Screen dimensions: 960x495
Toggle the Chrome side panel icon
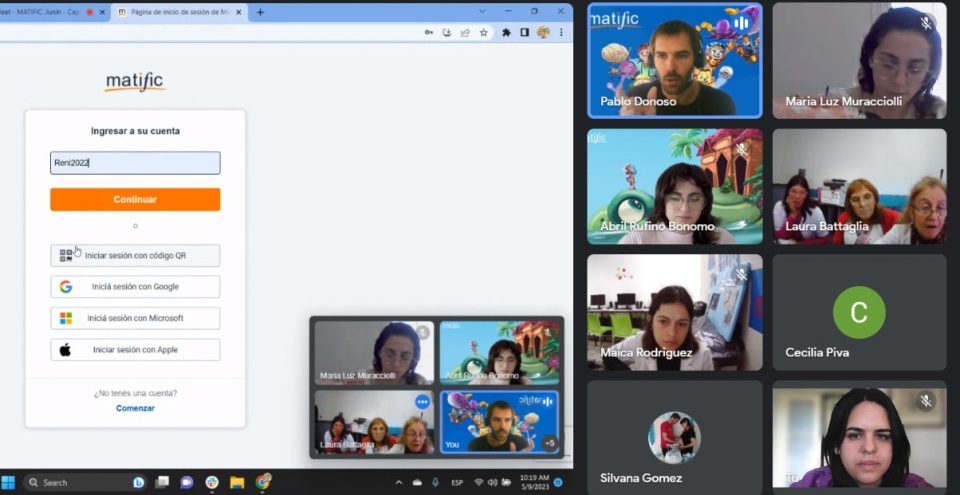point(525,32)
